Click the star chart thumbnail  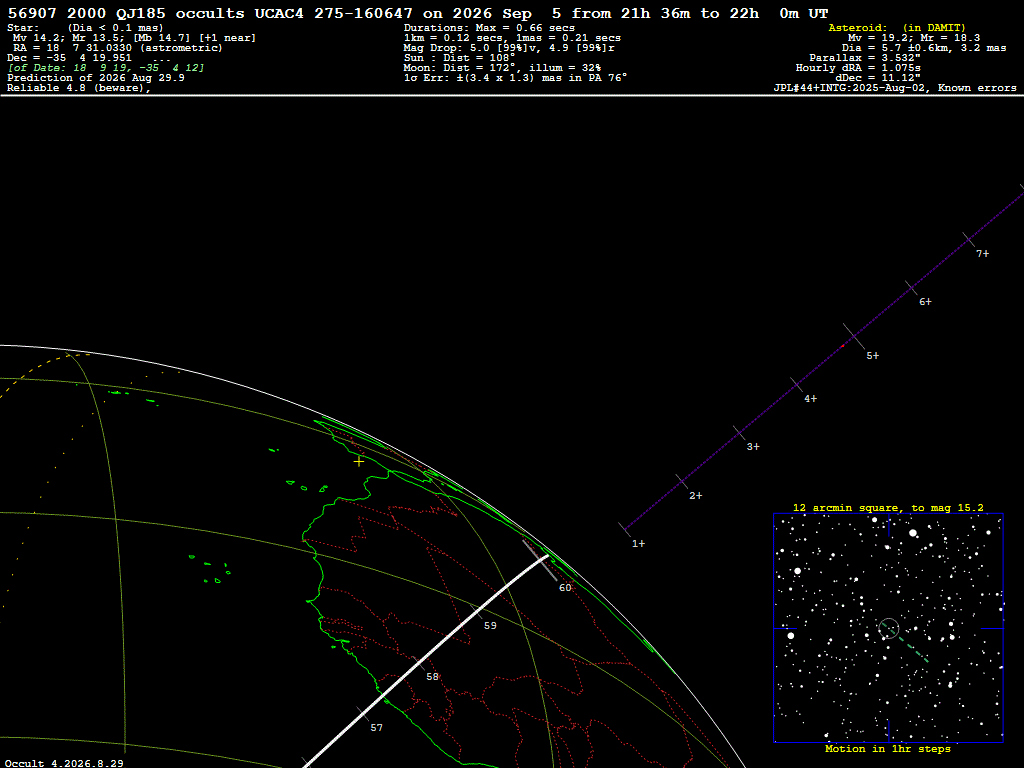[x=888, y=628]
